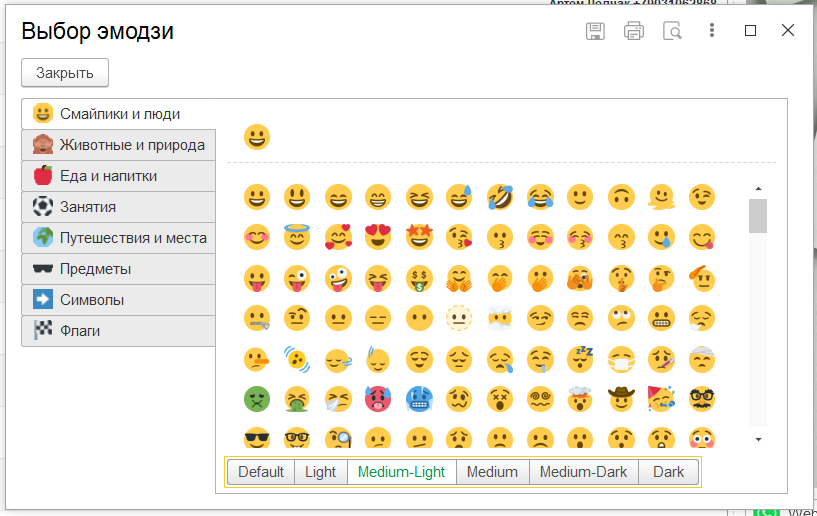
Task: Pick the tears of joy emoji
Action: 540,198
